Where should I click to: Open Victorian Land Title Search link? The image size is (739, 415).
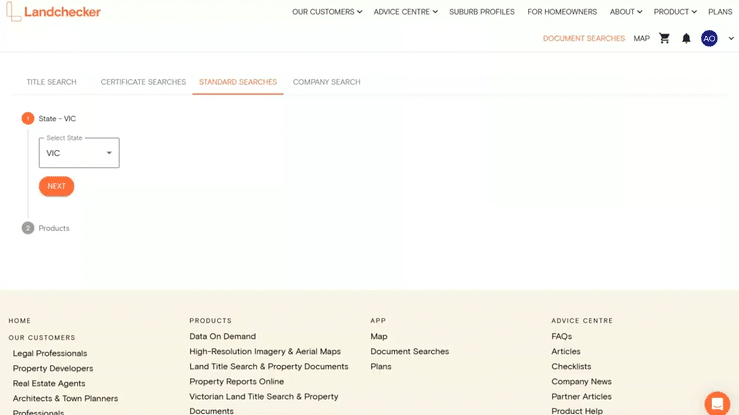click(x=264, y=404)
